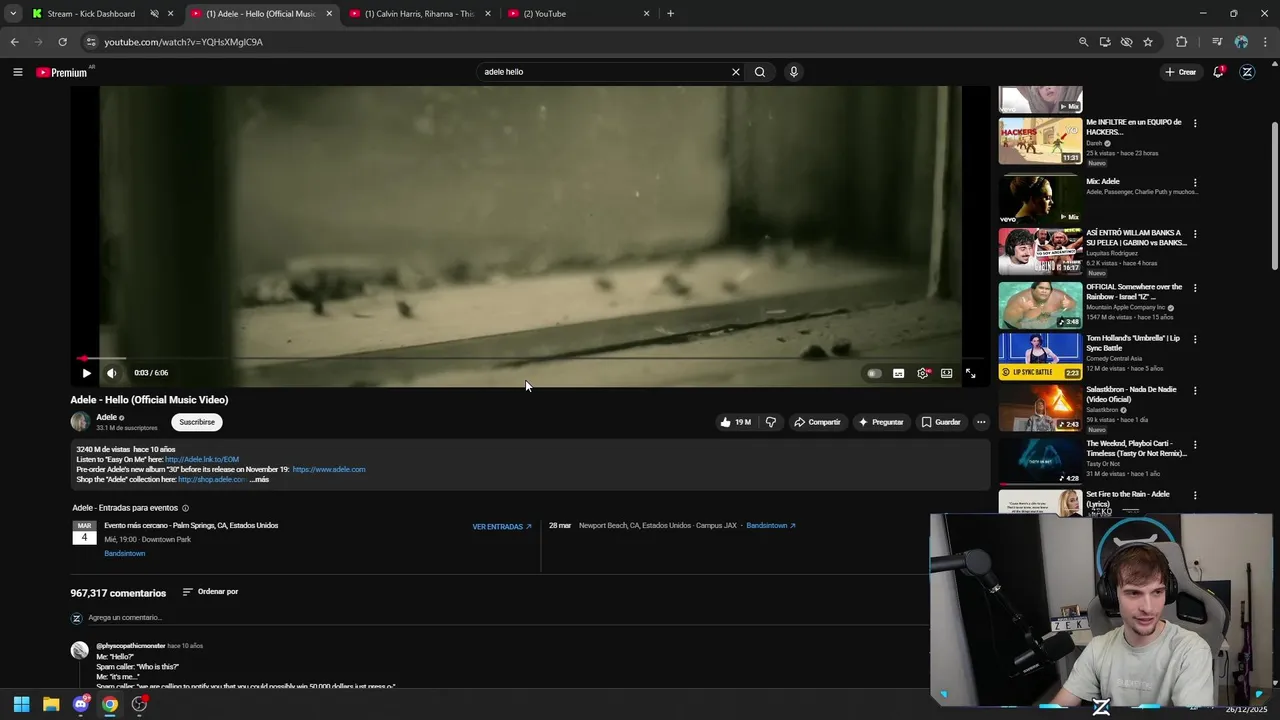The width and height of the screenshot is (1280, 720).
Task: Open options menu for Mix: Adele
Action: (x=1195, y=183)
